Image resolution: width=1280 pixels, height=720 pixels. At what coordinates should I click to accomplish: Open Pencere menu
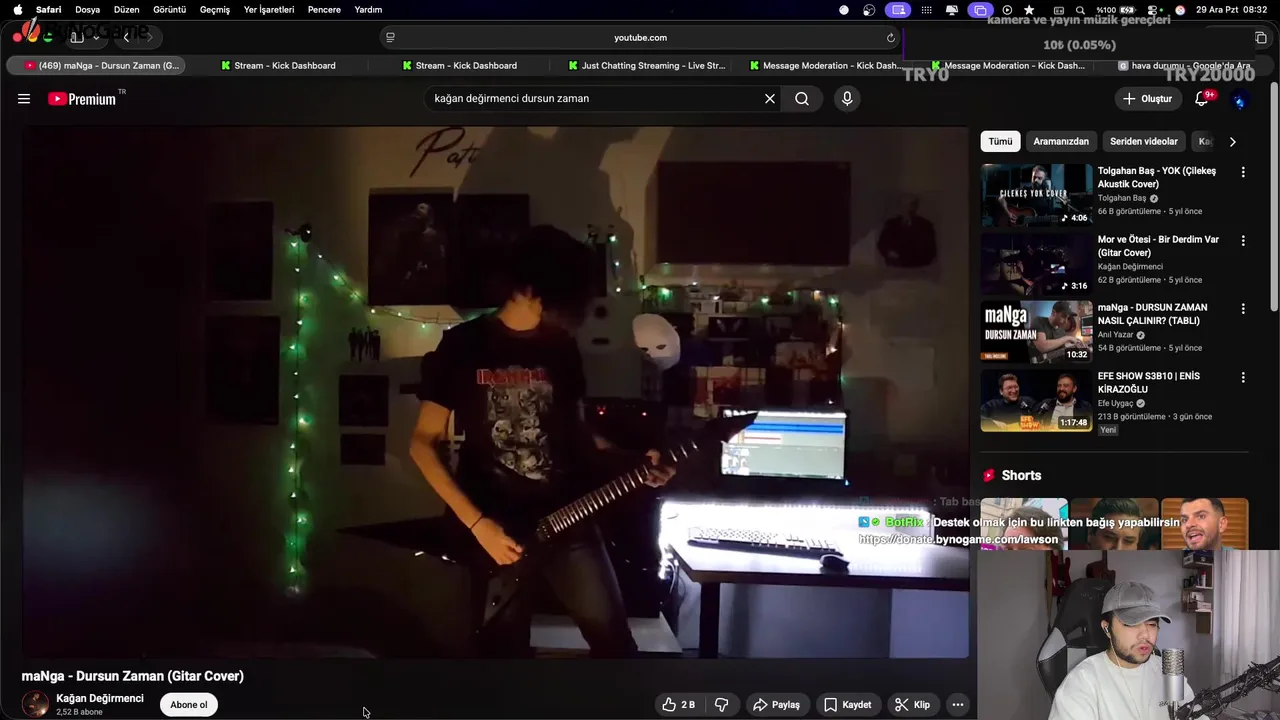click(x=324, y=10)
